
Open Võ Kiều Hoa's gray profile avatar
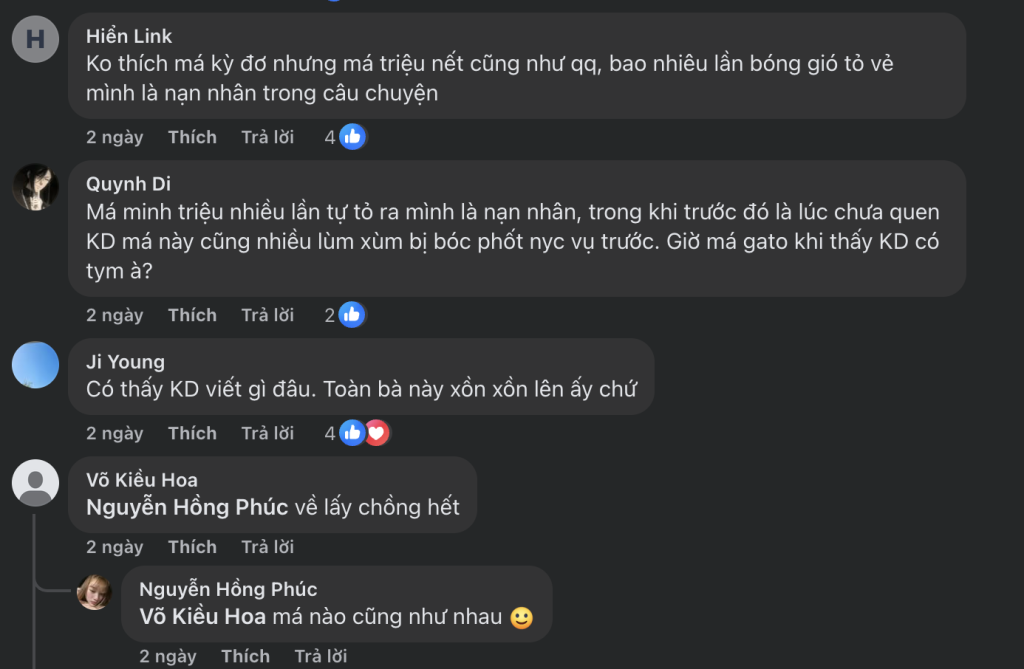pos(35,484)
